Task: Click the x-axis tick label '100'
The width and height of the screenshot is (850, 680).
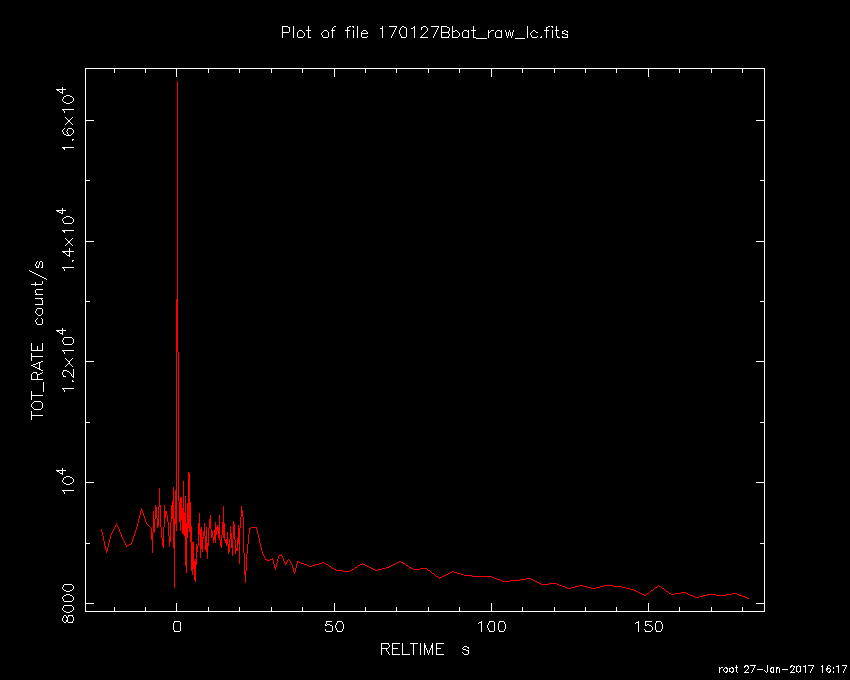Action: (x=491, y=627)
